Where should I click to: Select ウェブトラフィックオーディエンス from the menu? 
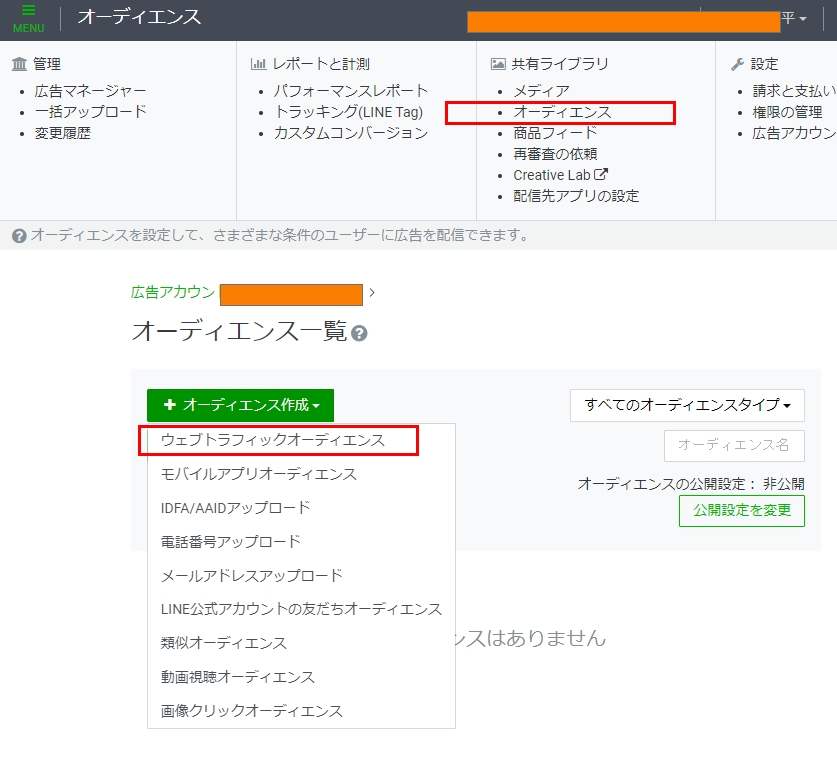tap(272, 440)
